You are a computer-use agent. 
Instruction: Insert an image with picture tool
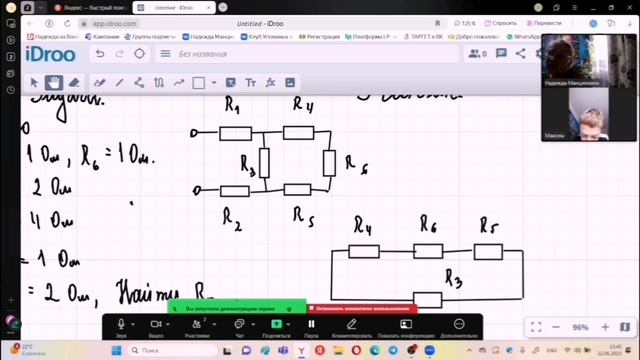click(x=290, y=83)
